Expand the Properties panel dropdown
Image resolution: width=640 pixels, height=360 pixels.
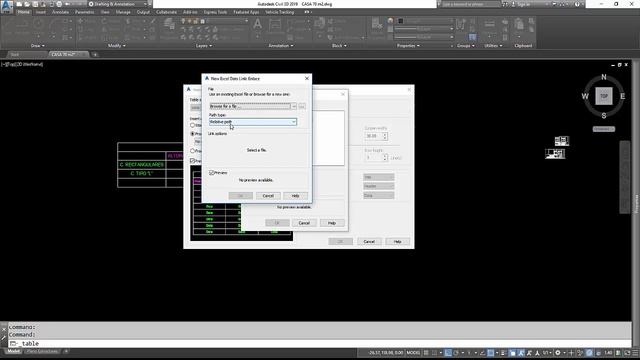(x=408, y=46)
